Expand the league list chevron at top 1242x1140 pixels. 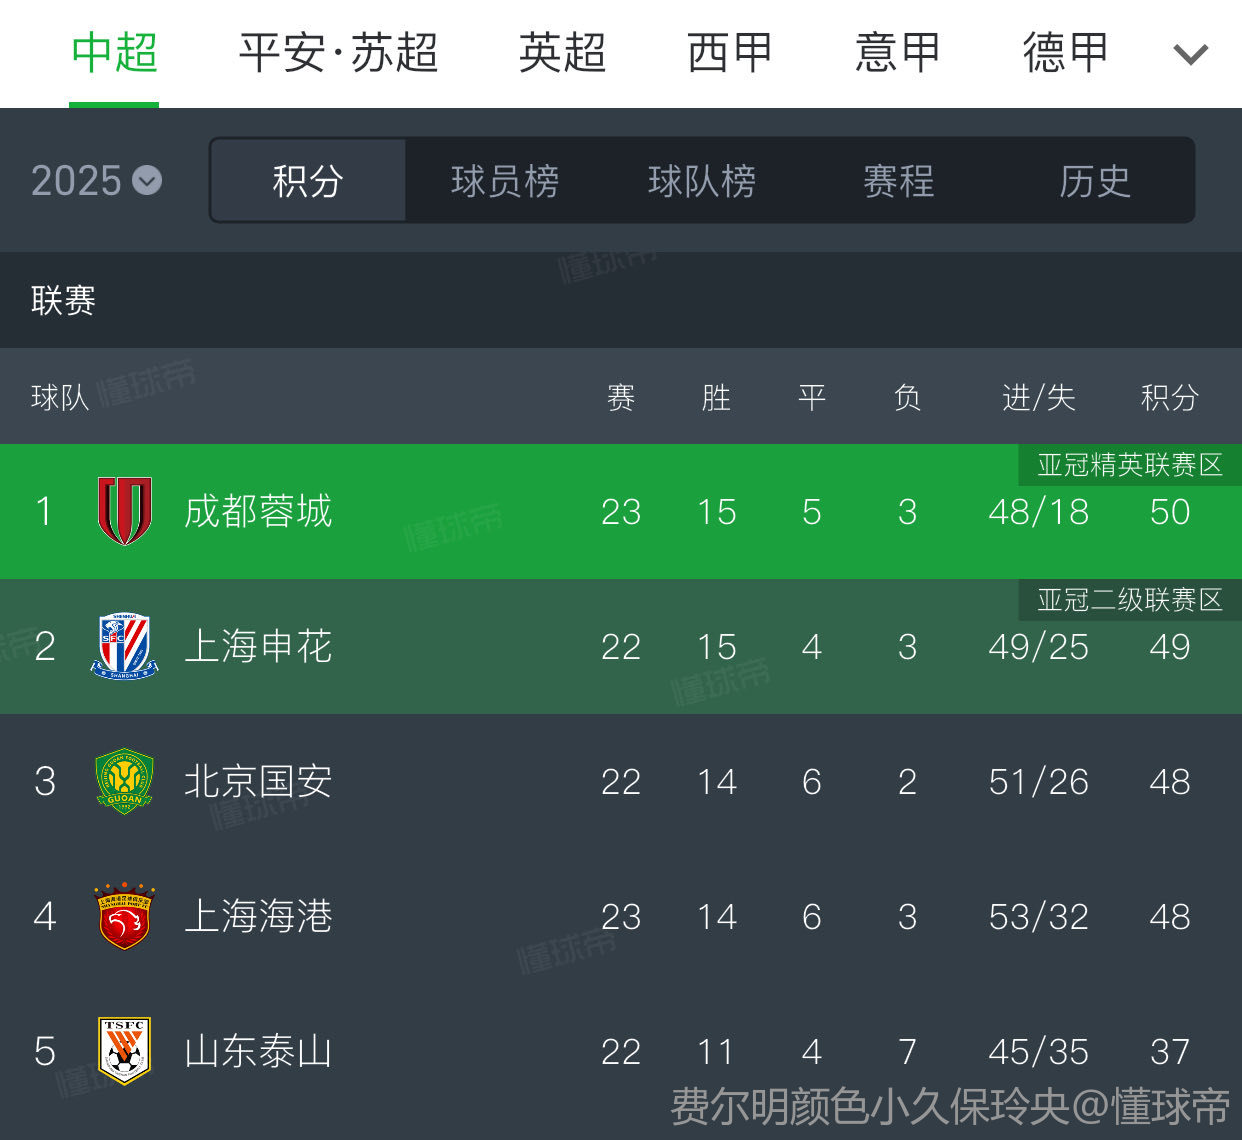click(x=1190, y=53)
